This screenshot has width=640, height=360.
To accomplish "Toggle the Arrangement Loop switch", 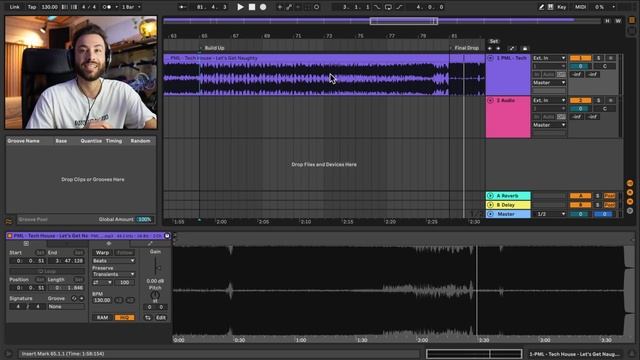I will pyautogui.click(x=388, y=7).
